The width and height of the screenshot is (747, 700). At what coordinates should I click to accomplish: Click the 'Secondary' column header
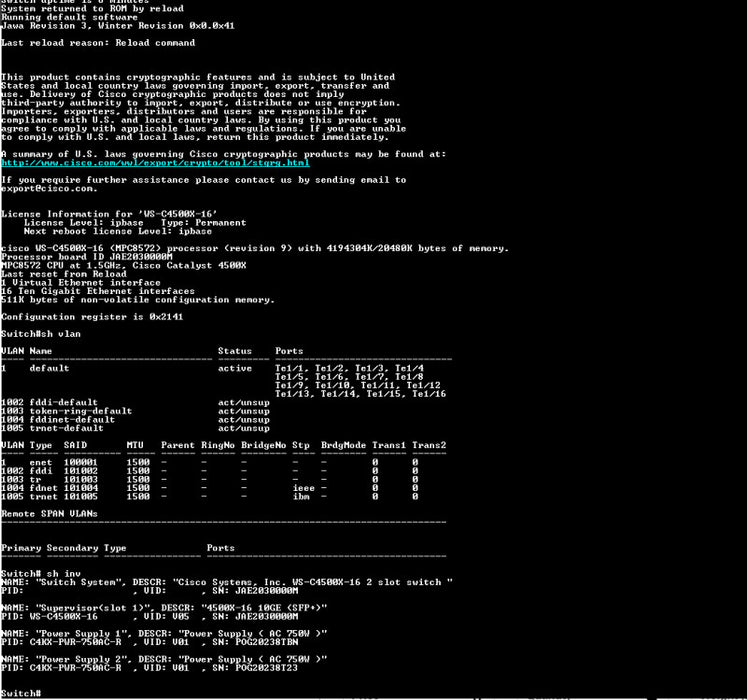coord(72,548)
